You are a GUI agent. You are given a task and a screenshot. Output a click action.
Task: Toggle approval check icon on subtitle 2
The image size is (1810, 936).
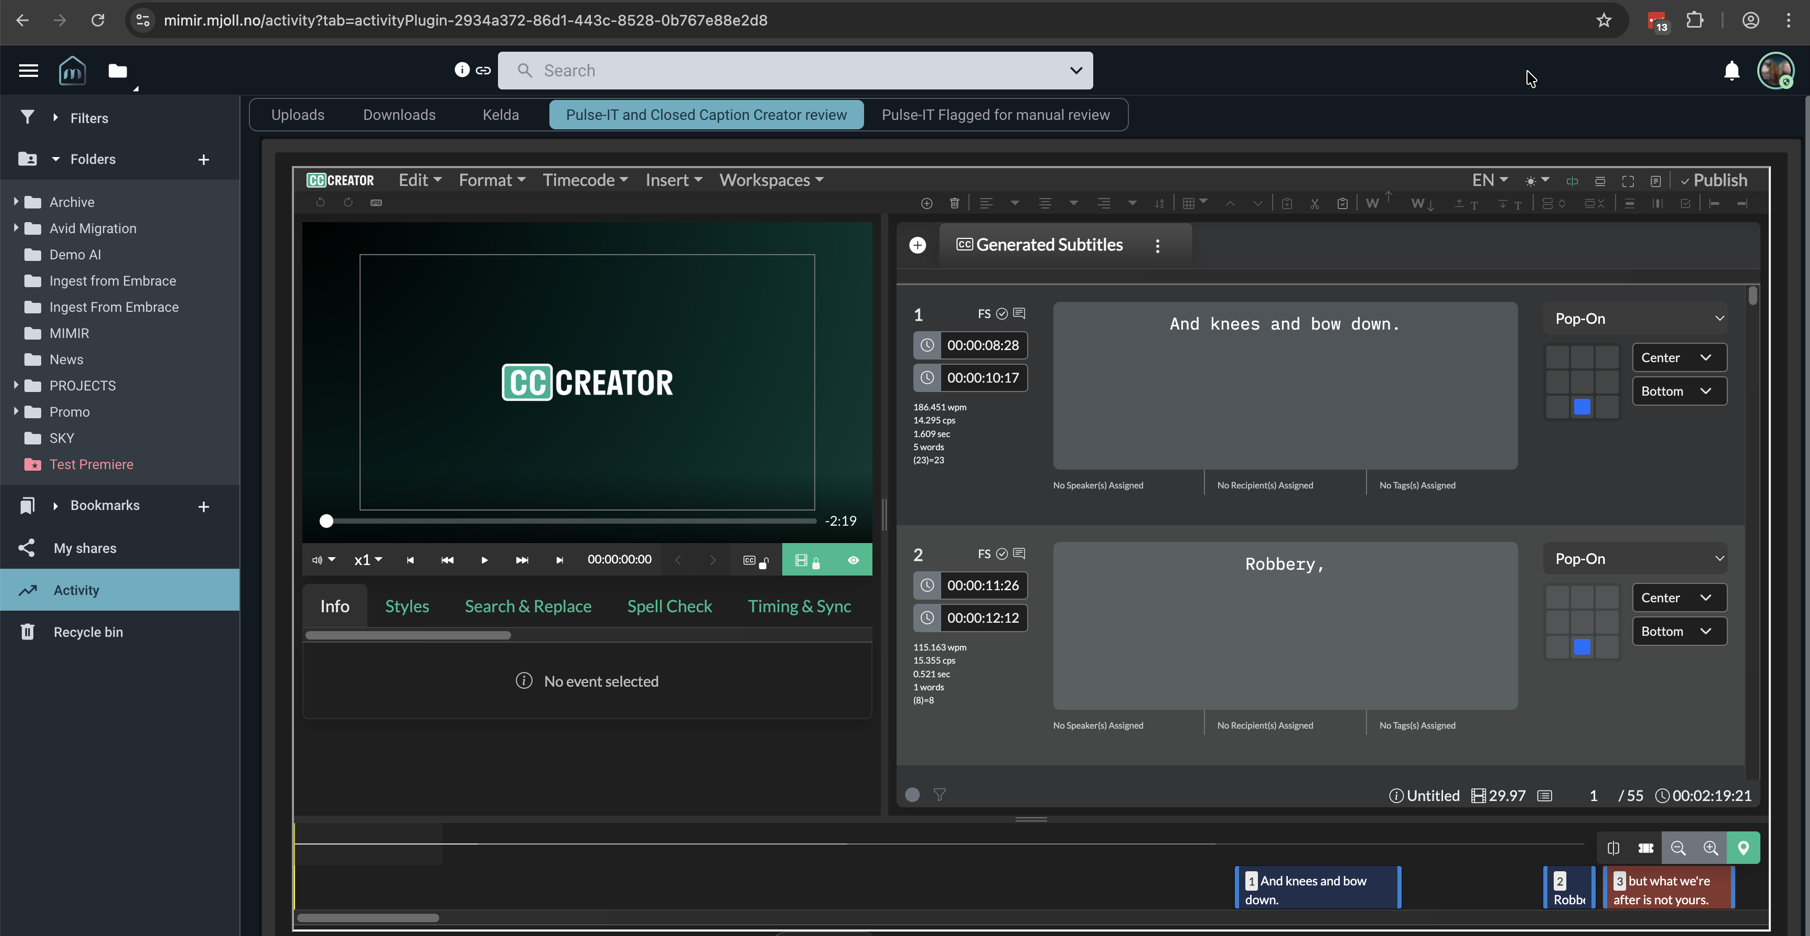click(1001, 554)
